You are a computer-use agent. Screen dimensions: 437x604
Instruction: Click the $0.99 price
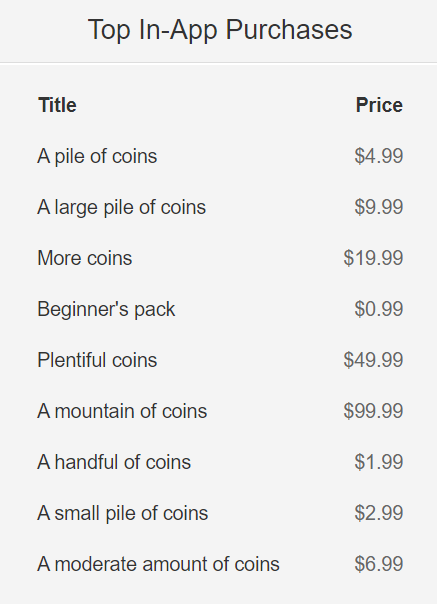(378, 309)
